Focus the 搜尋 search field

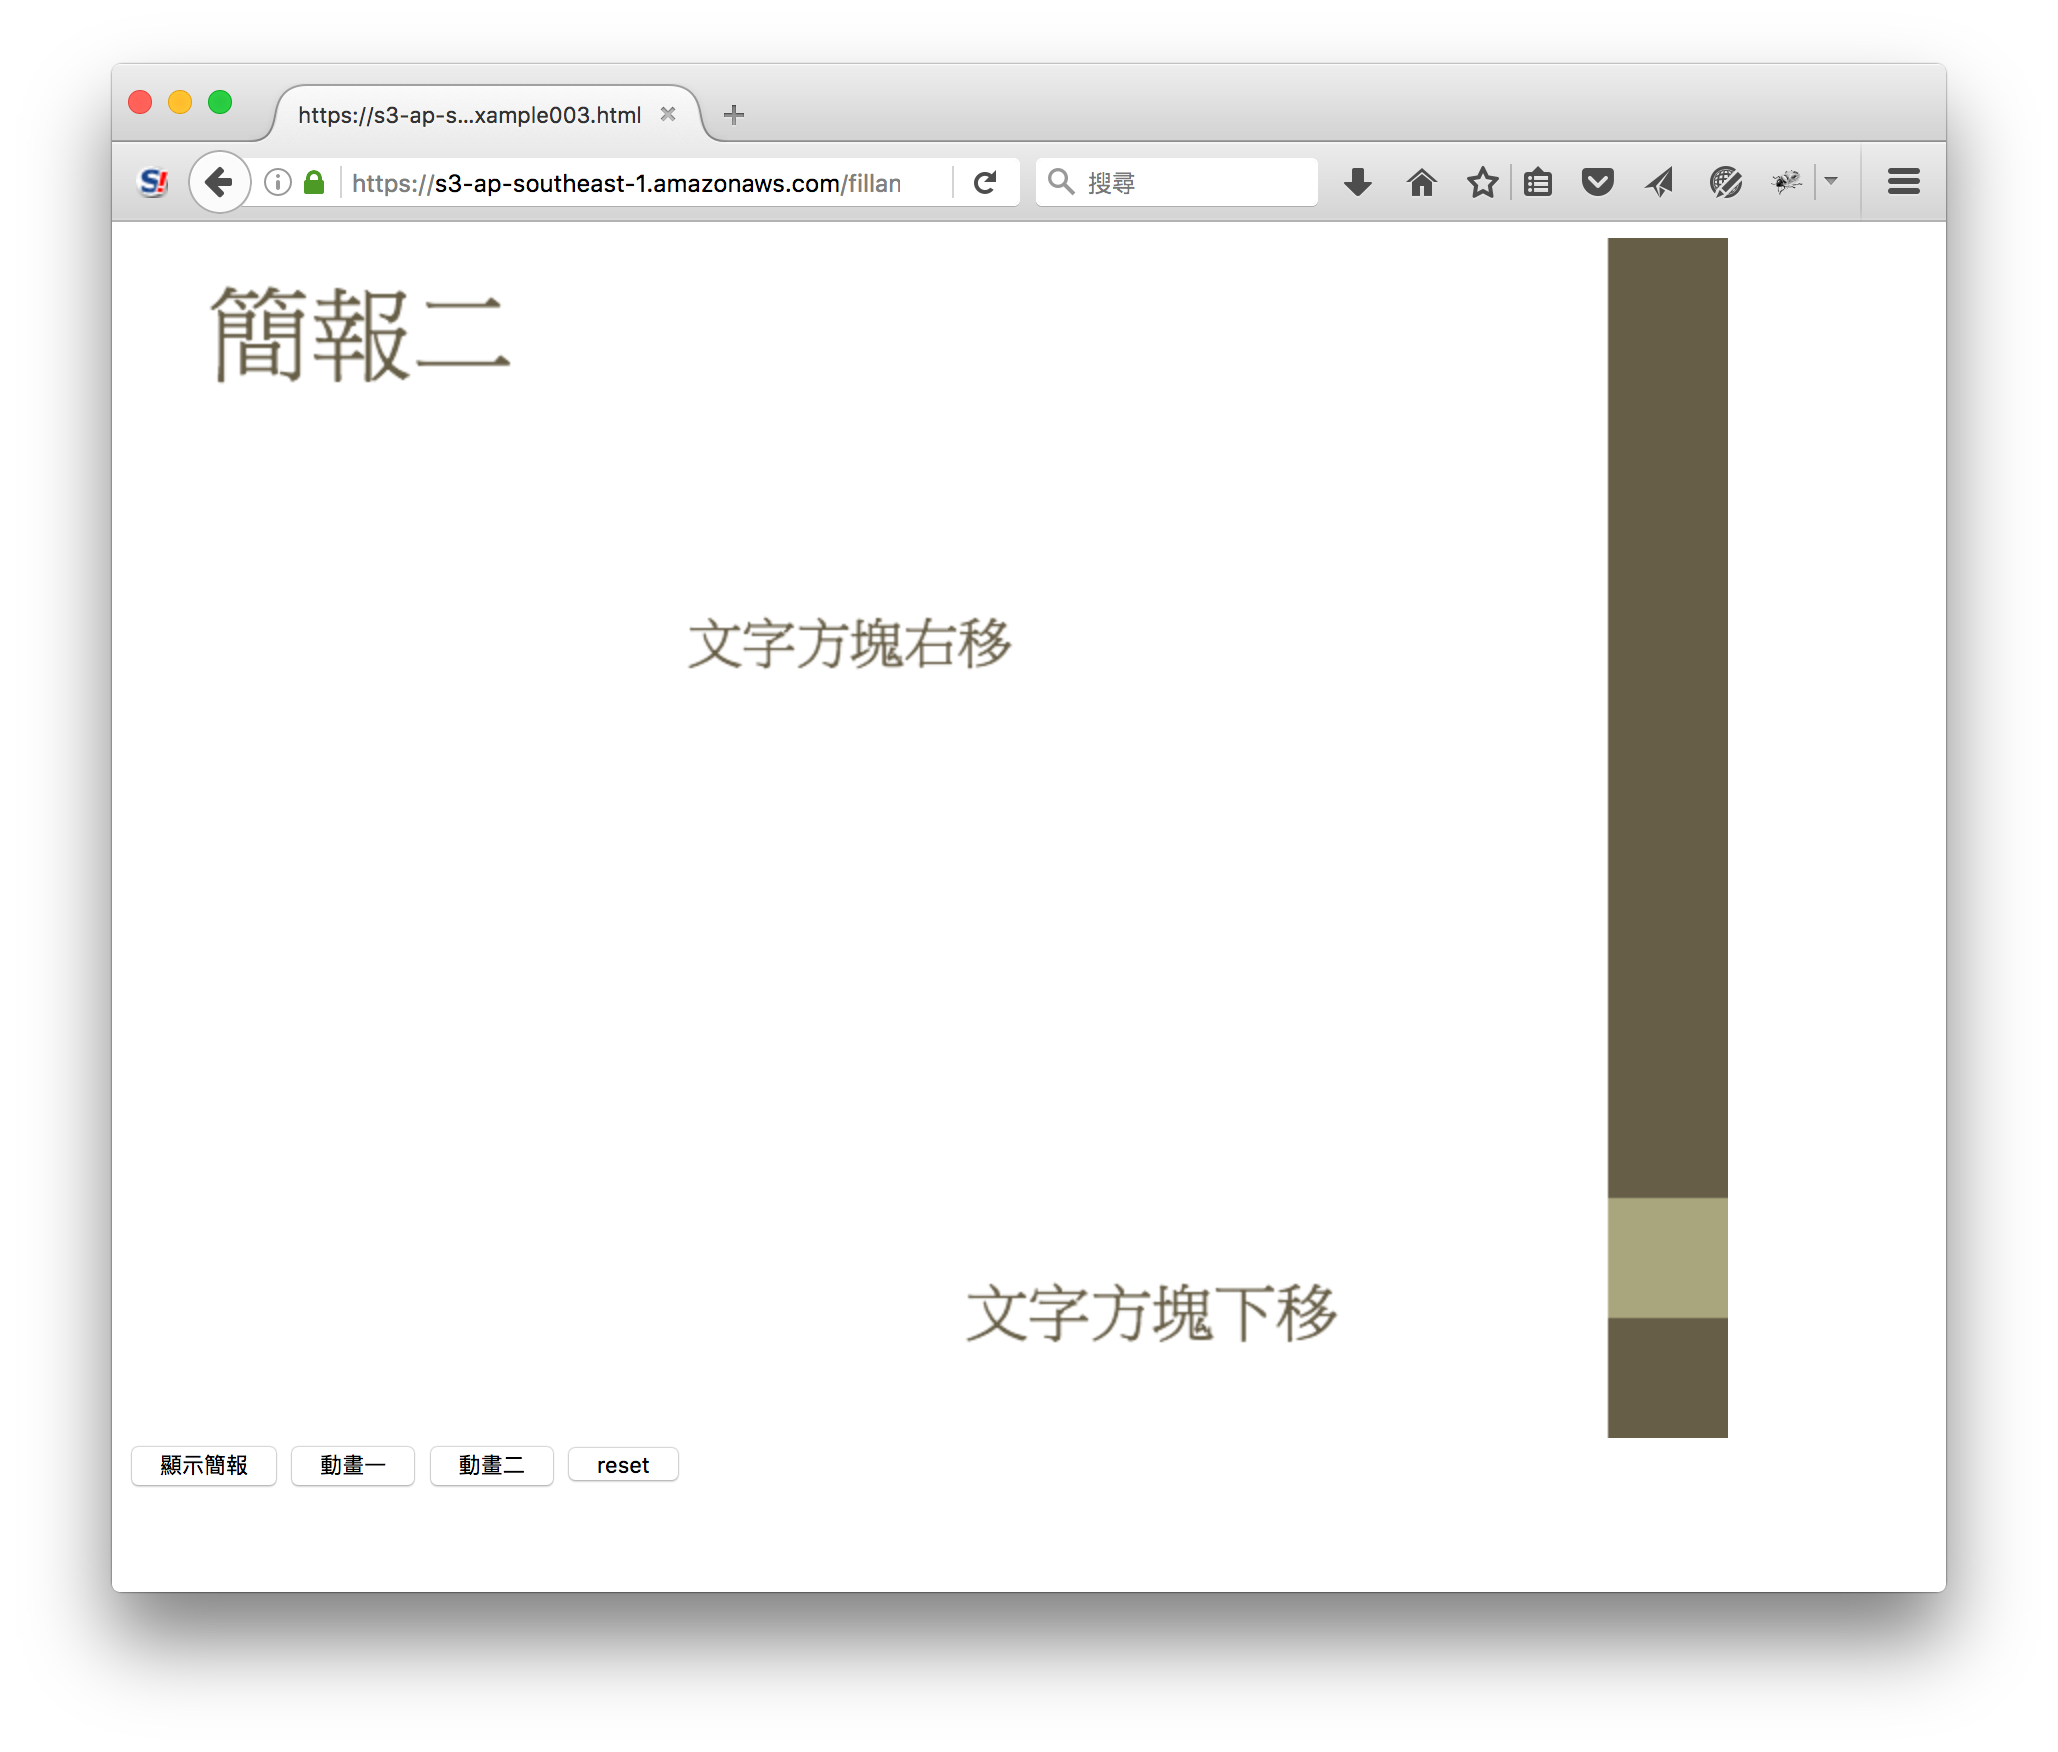pyautogui.click(x=1177, y=182)
